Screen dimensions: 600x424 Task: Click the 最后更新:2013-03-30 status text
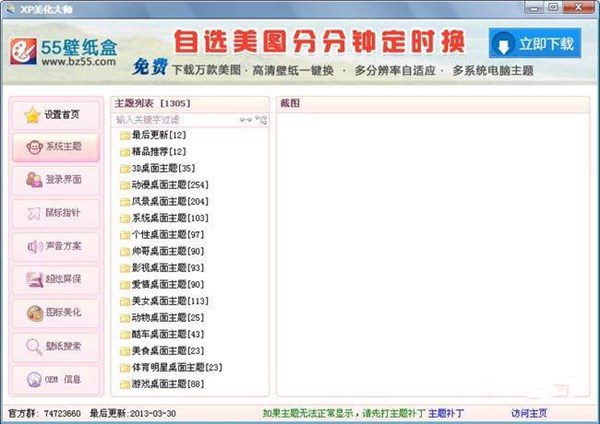coord(133,414)
